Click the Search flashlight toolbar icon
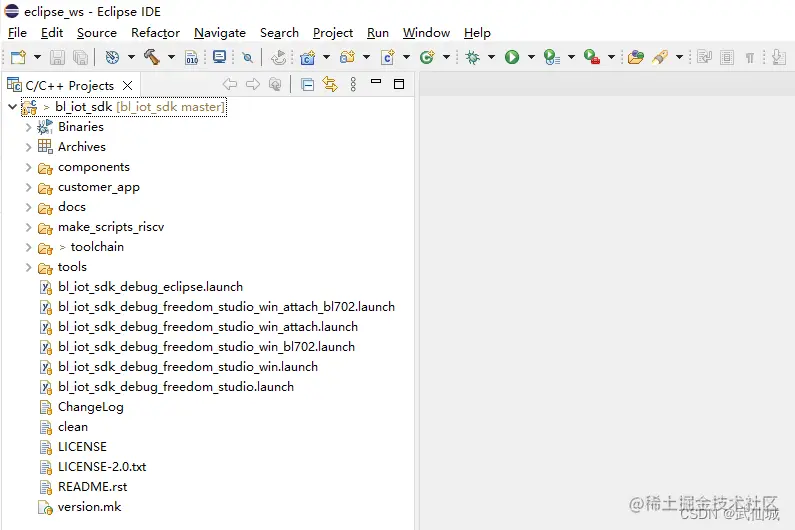This screenshot has height=530, width=795. coord(660,57)
